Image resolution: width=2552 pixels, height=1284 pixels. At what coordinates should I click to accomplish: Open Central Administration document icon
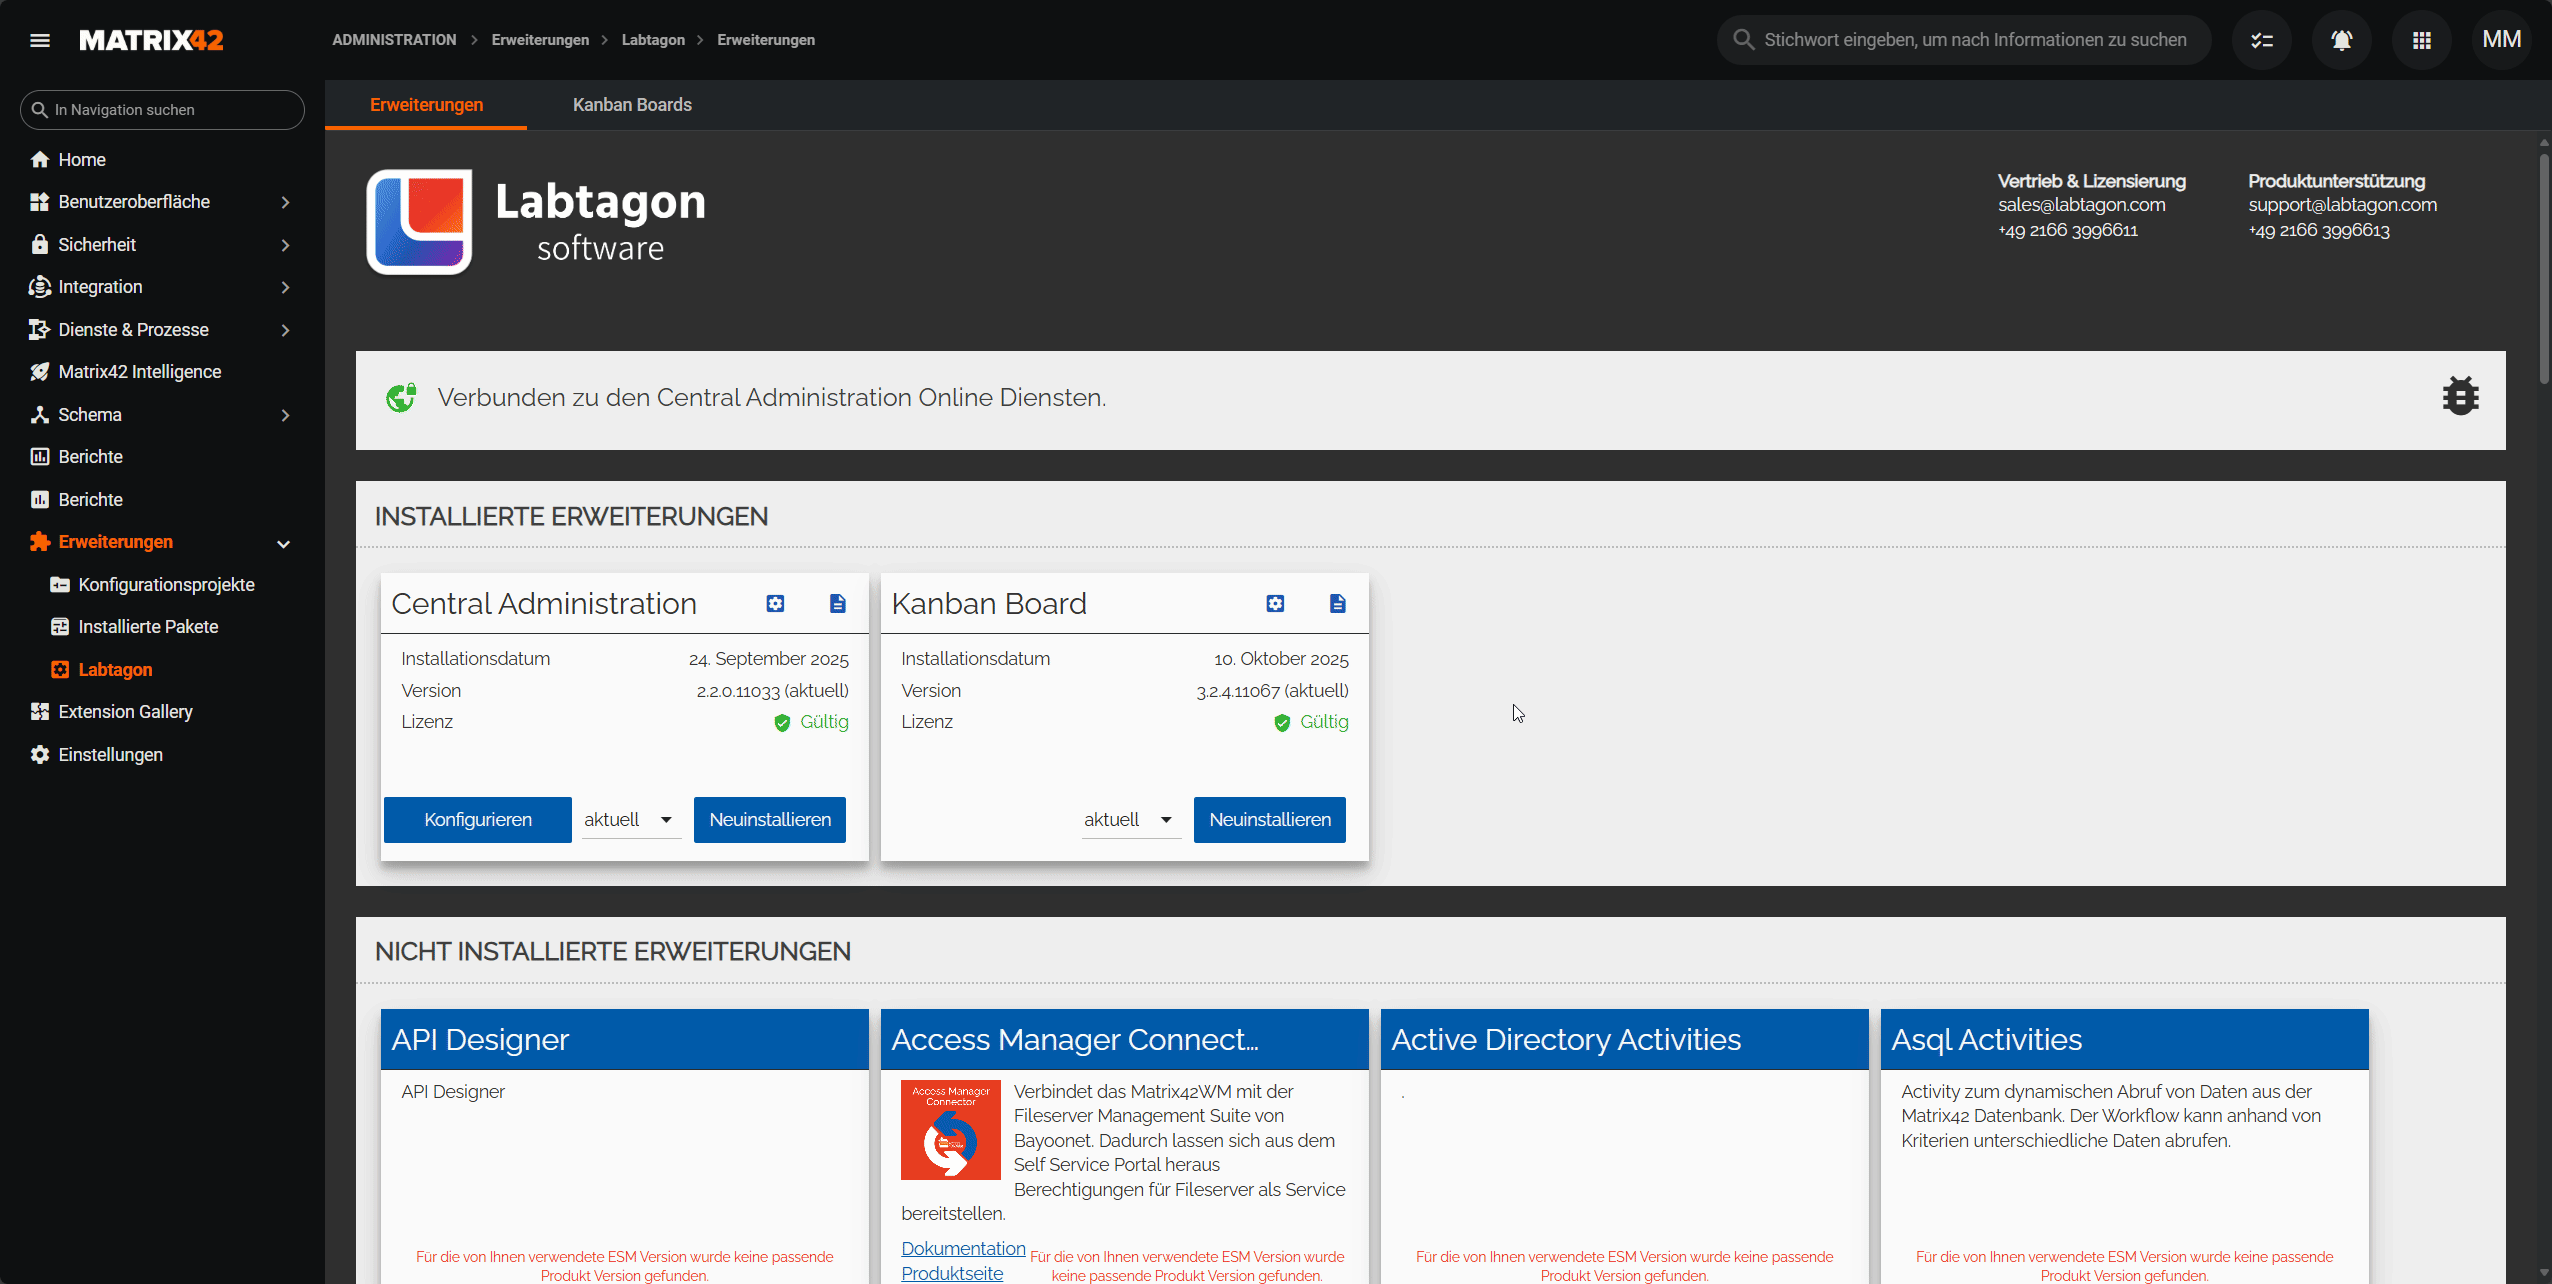pos(837,603)
